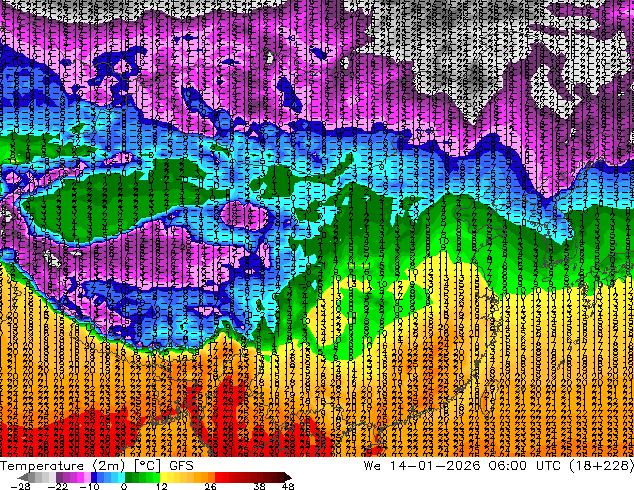Click the '26' legend label
The width and height of the screenshot is (634, 490).
[210, 486]
